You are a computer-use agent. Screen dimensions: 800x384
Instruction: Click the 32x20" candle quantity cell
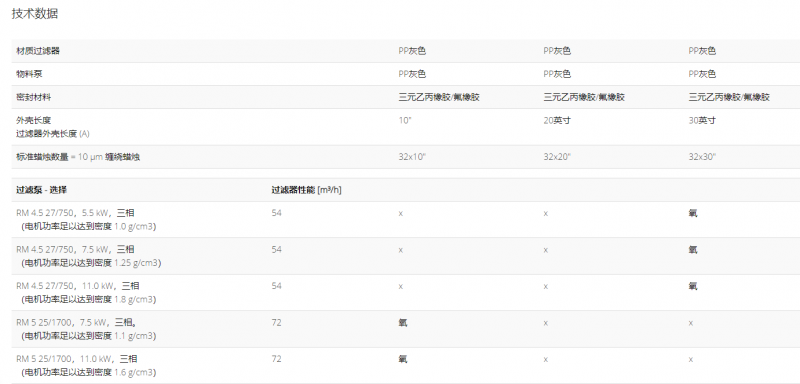click(557, 157)
